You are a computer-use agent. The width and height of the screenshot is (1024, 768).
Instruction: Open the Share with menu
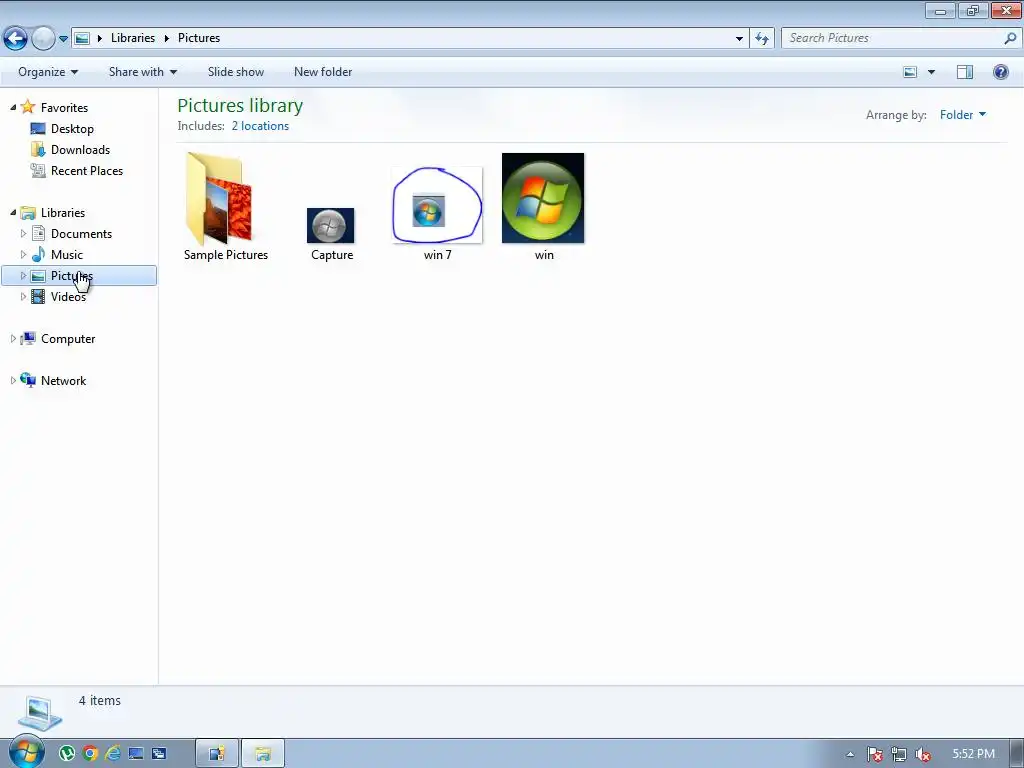(142, 72)
